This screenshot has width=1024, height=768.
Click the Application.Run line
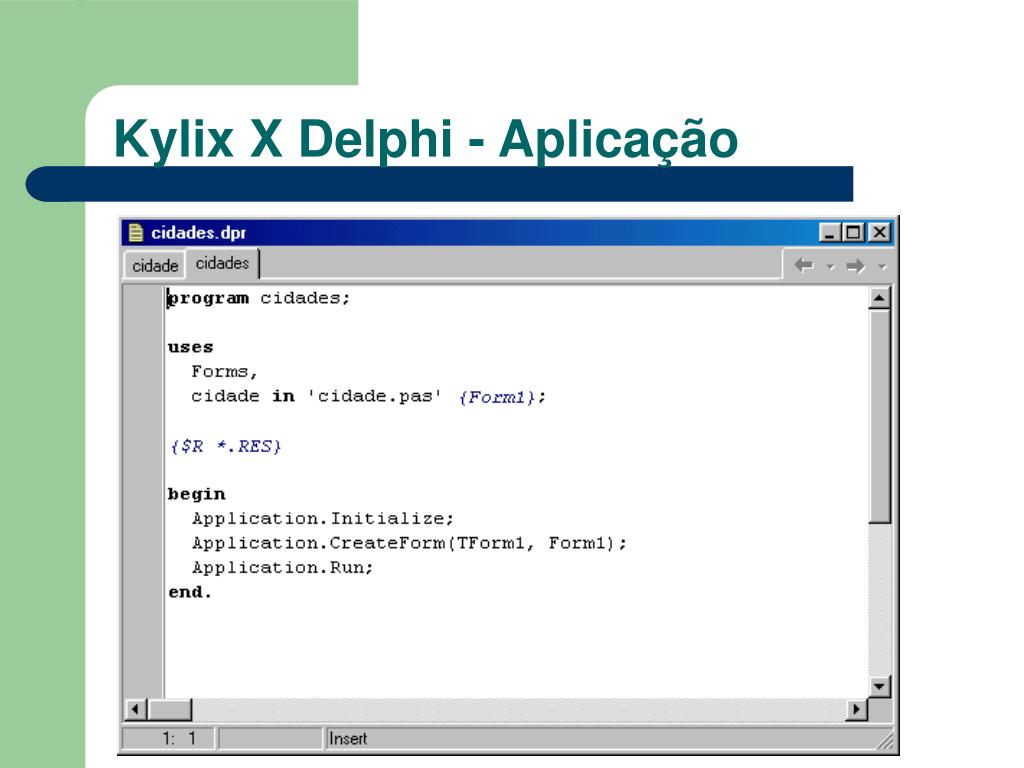tap(282, 568)
